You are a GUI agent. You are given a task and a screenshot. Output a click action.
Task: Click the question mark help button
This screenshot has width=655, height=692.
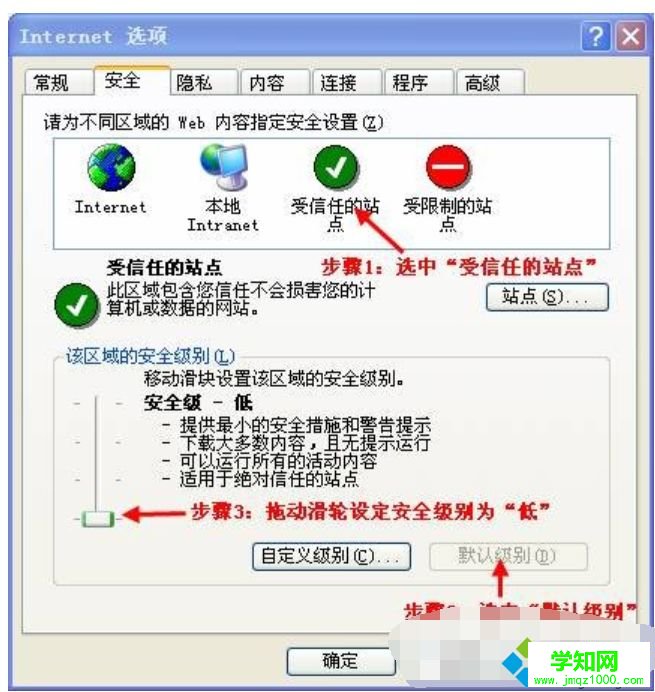pyautogui.click(x=596, y=37)
